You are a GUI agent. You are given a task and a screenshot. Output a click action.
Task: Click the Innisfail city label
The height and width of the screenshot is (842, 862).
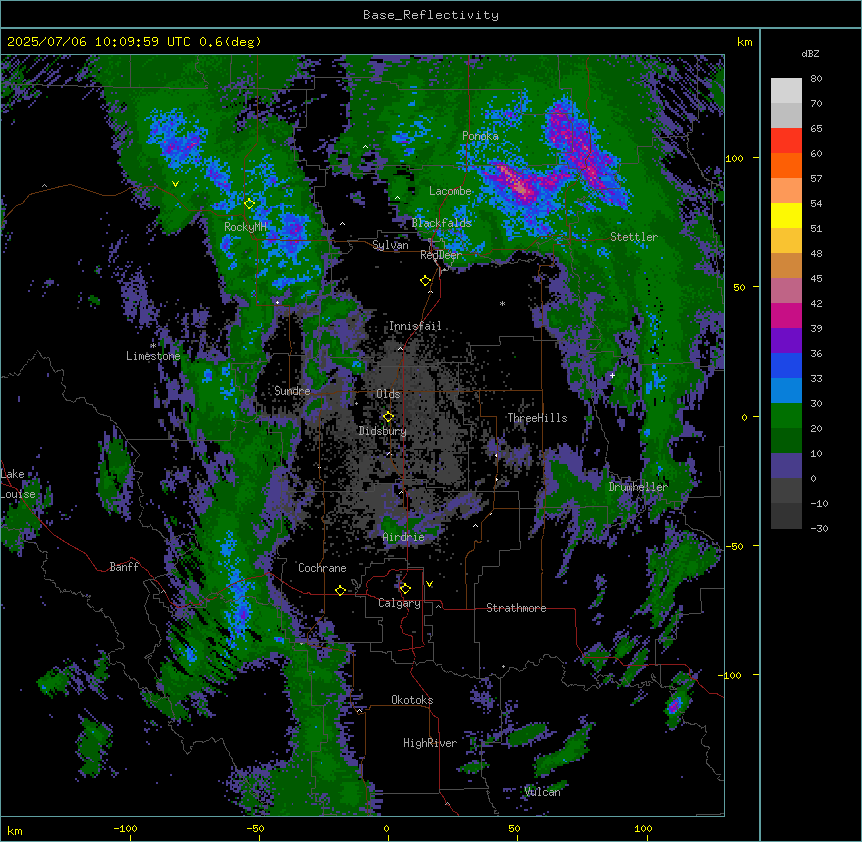pyautogui.click(x=415, y=326)
